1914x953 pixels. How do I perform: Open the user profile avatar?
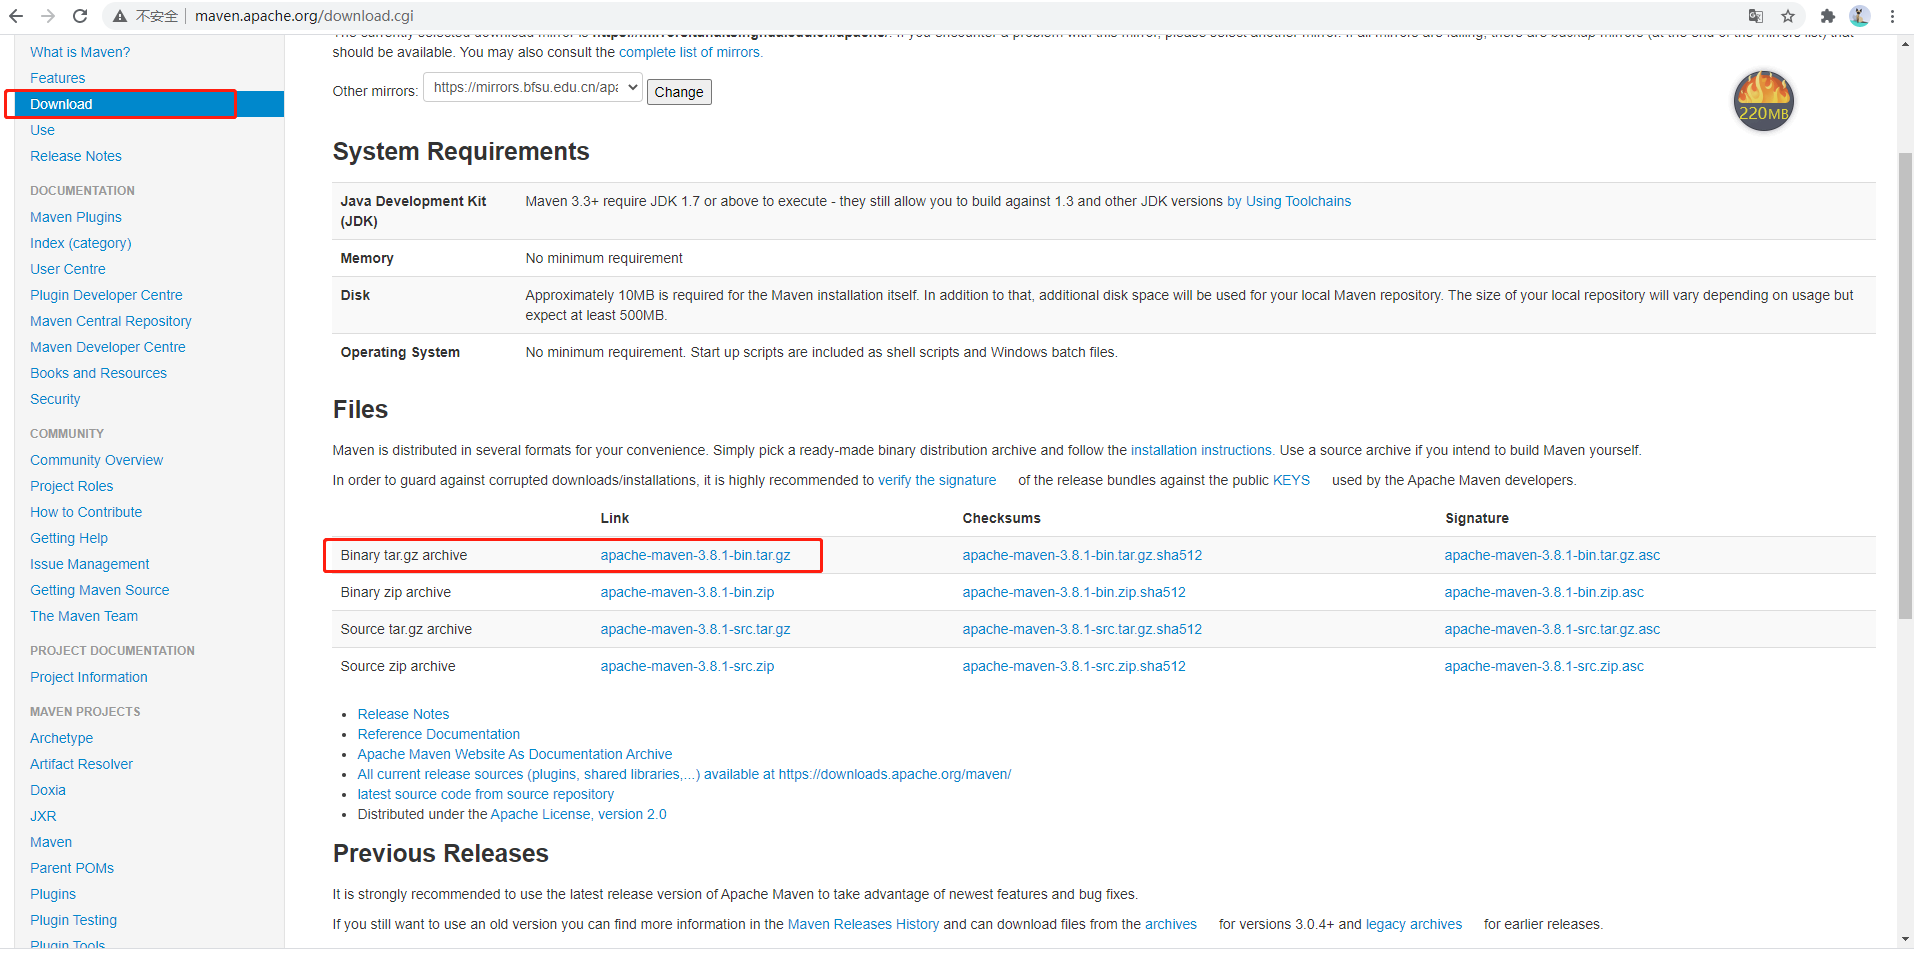(x=1860, y=16)
